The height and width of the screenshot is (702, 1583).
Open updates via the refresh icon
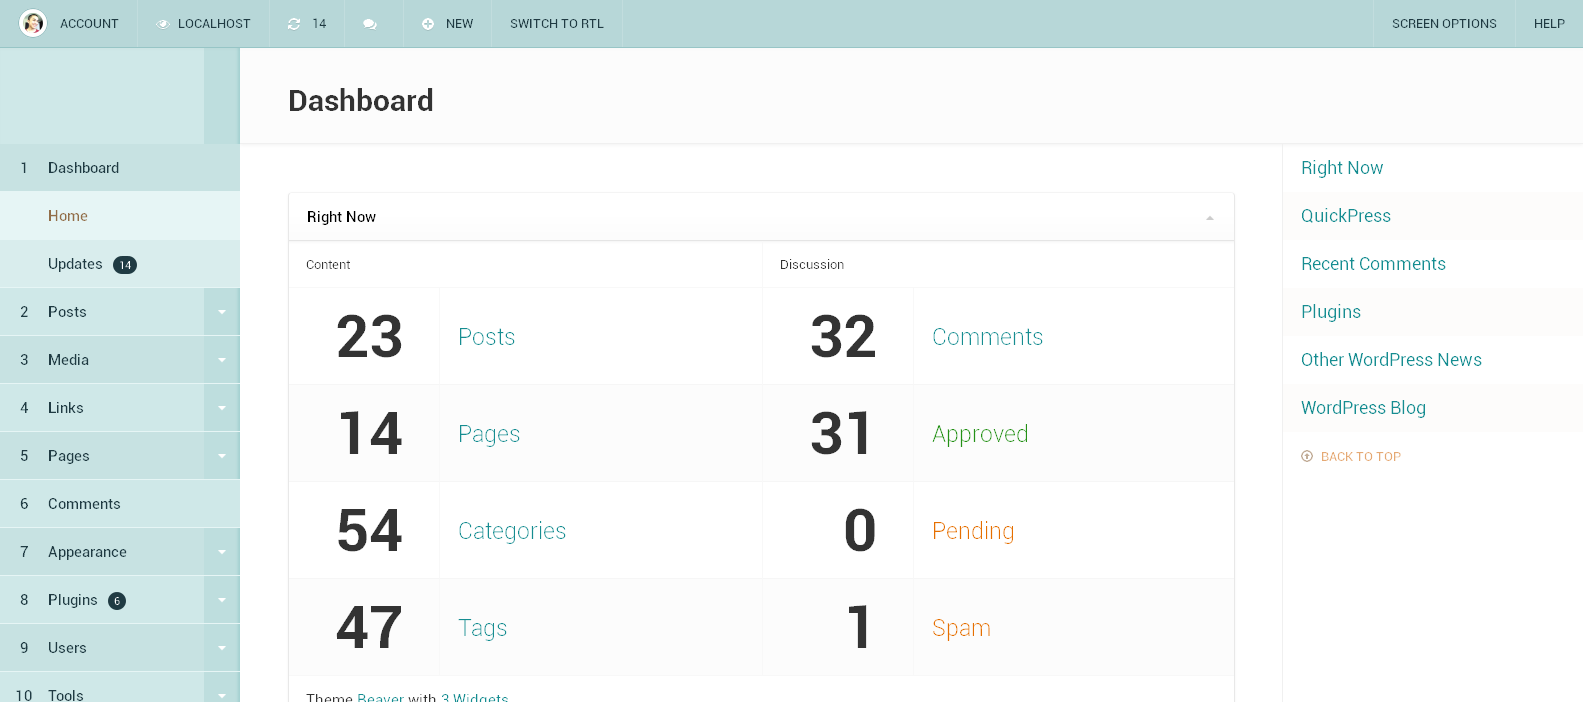(x=294, y=24)
